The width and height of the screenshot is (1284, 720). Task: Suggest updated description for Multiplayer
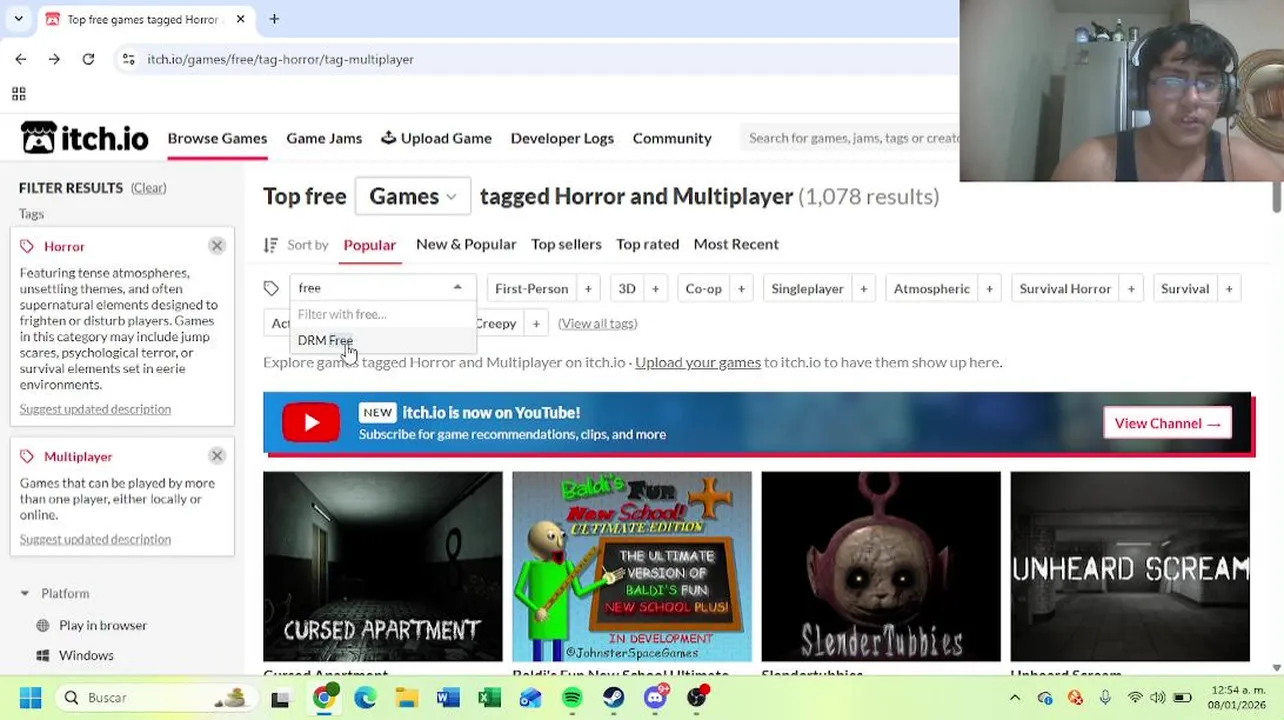(95, 539)
